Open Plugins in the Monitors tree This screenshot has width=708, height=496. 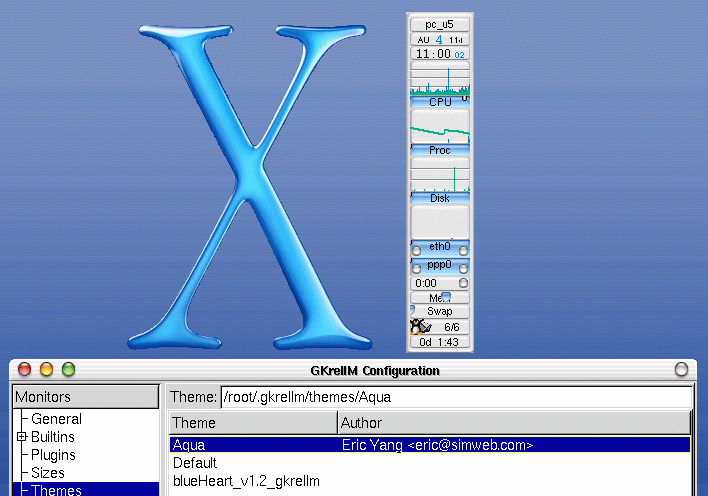(x=53, y=455)
